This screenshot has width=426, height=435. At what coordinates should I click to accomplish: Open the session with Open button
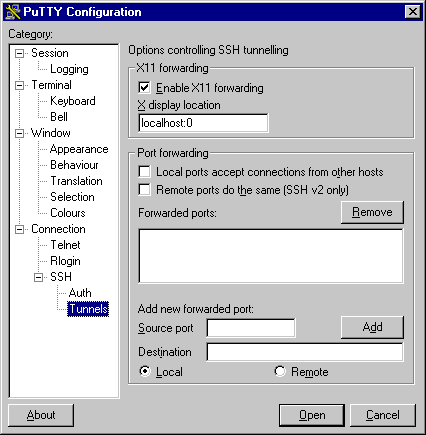point(312,415)
